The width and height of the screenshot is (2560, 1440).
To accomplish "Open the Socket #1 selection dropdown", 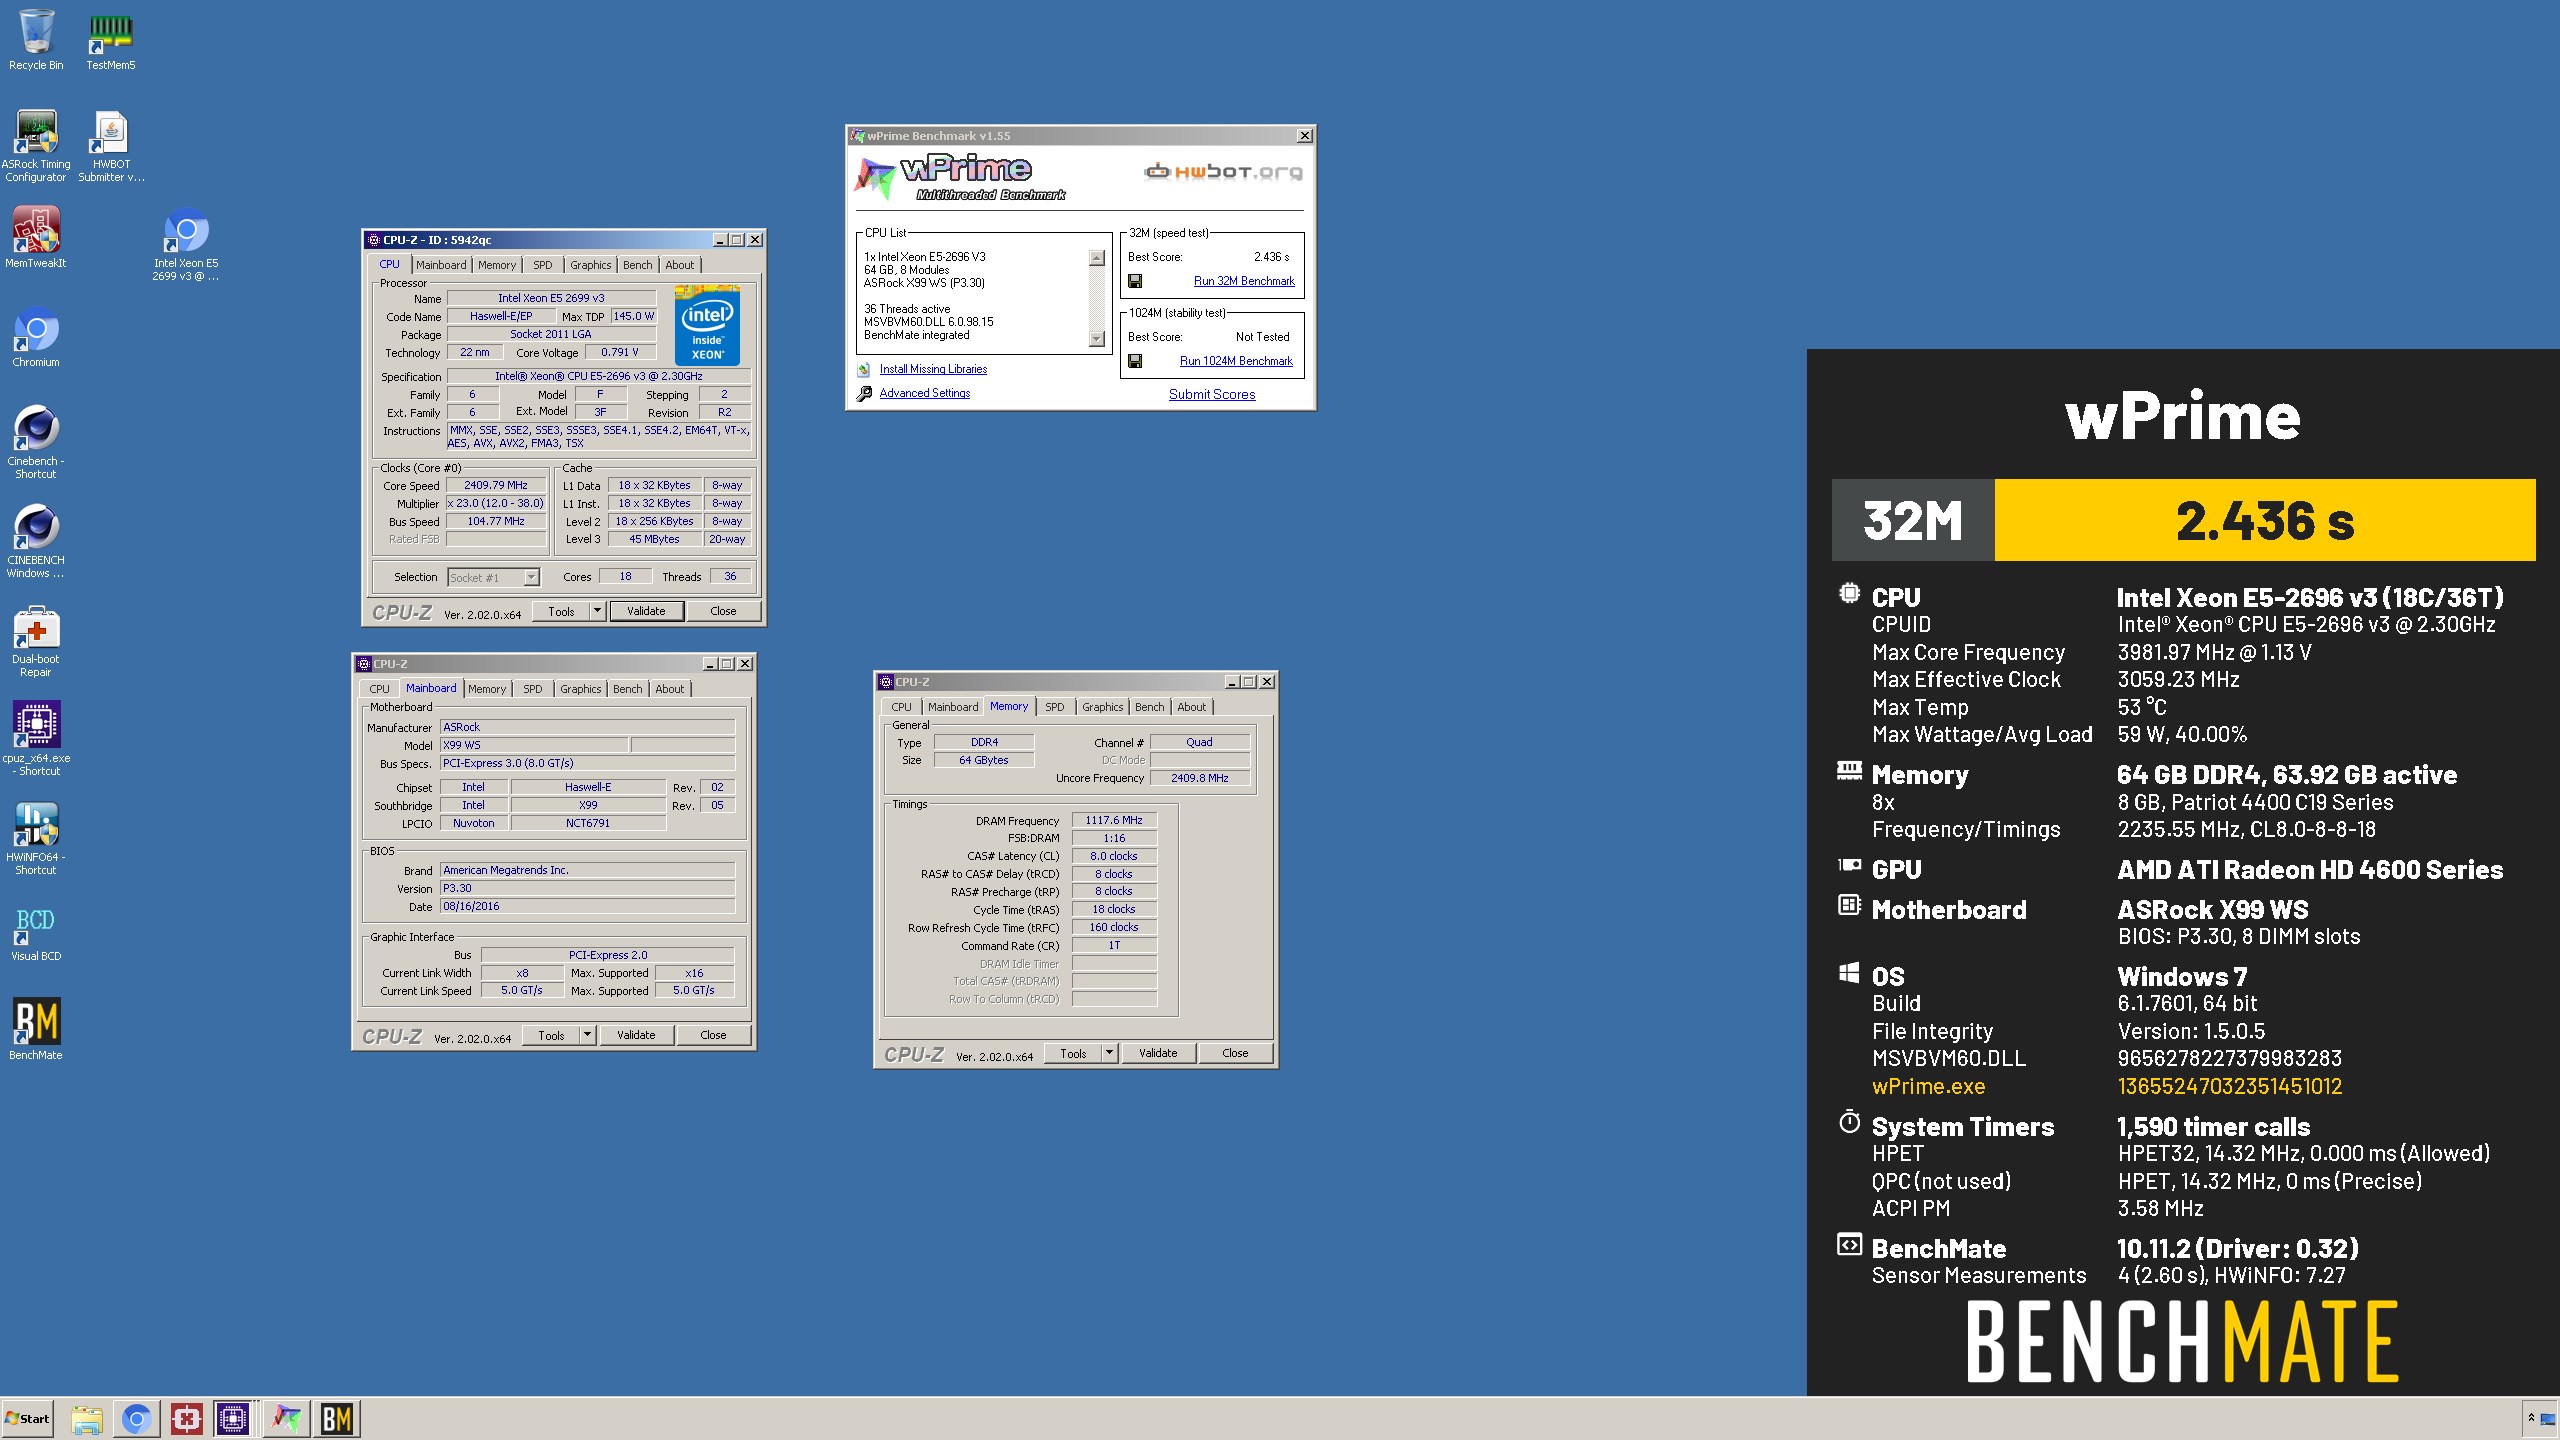I will pyautogui.click(x=493, y=577).
